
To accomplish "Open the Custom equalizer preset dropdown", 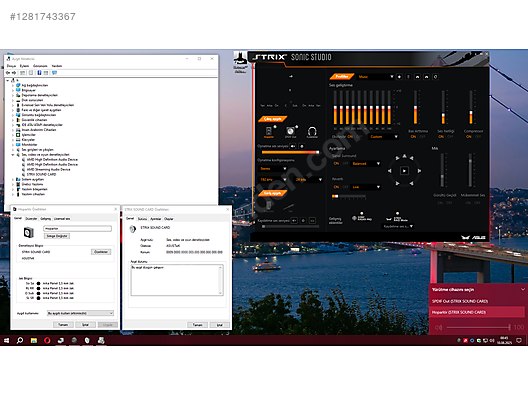I will coord(383,137).
